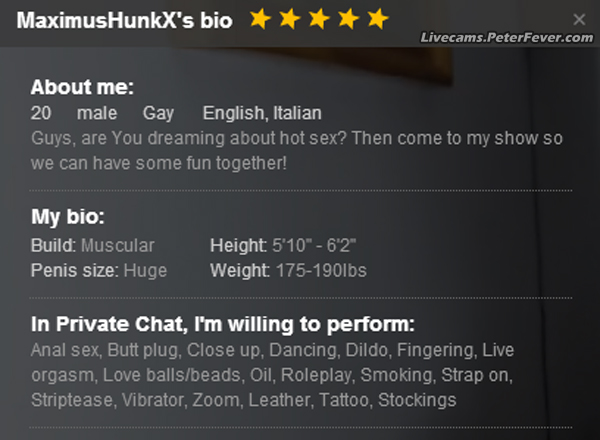Click the Height 5'10" - 6'2" entry
600x440 pixels.
pos(284,245)
